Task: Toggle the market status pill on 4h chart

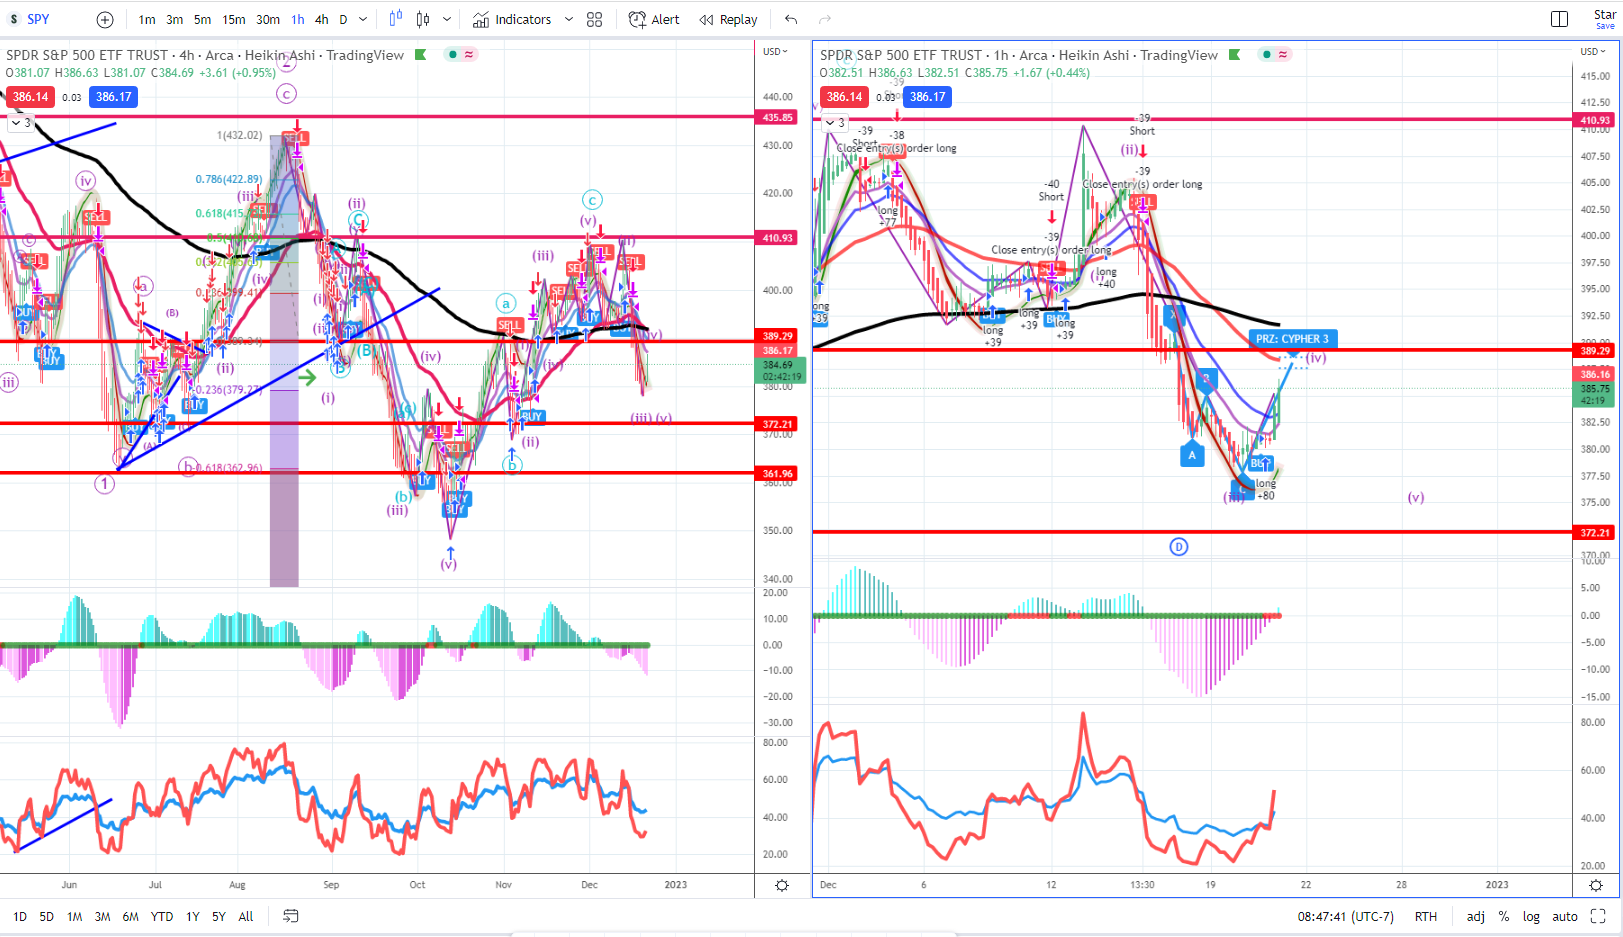Action: tap(462, 55)
